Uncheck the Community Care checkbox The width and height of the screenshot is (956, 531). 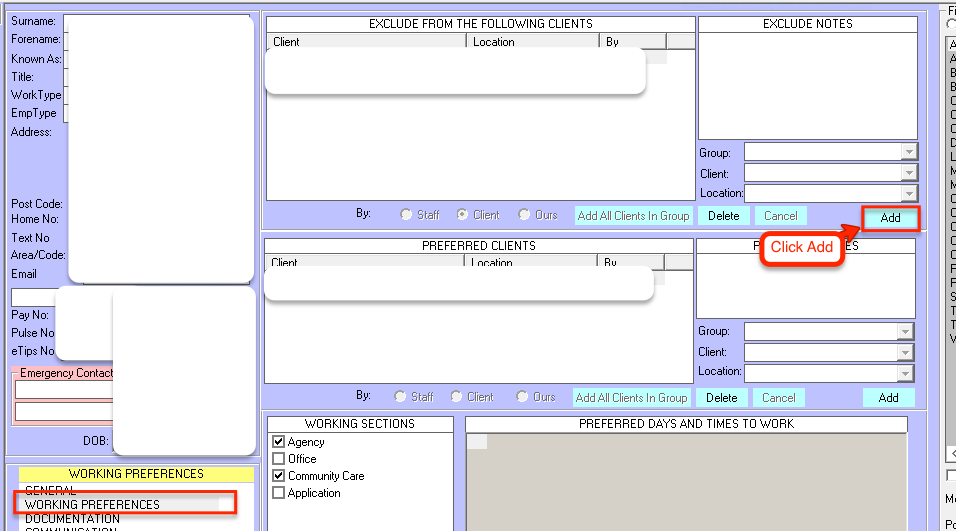point(279,476)
